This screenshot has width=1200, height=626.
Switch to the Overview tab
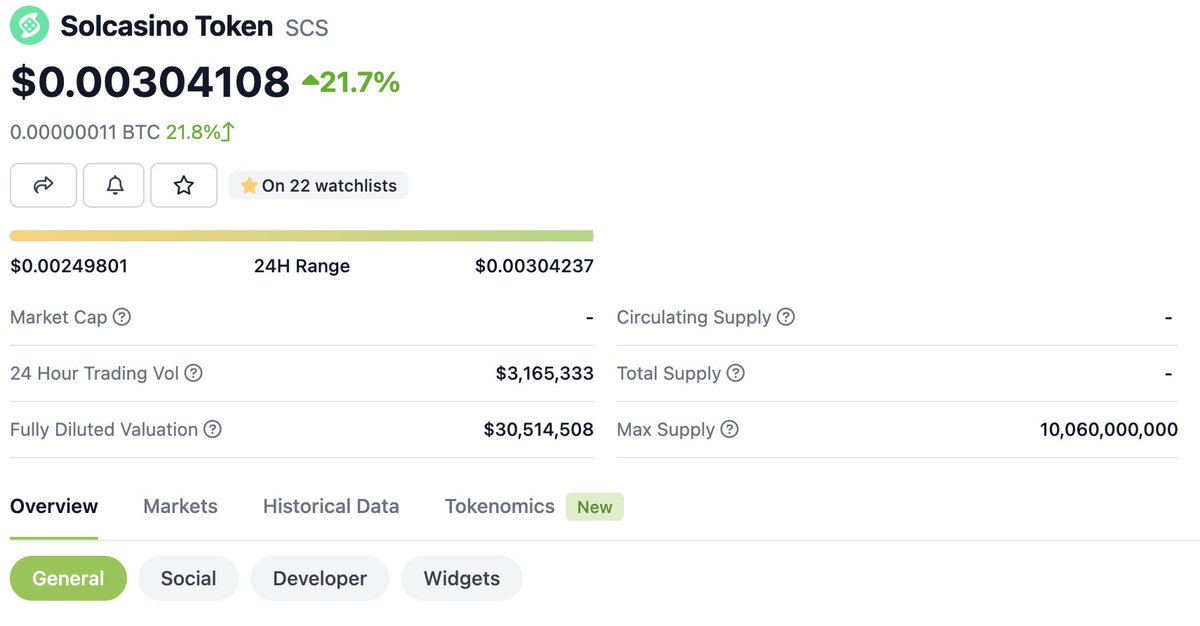click(x=54, y=506)
